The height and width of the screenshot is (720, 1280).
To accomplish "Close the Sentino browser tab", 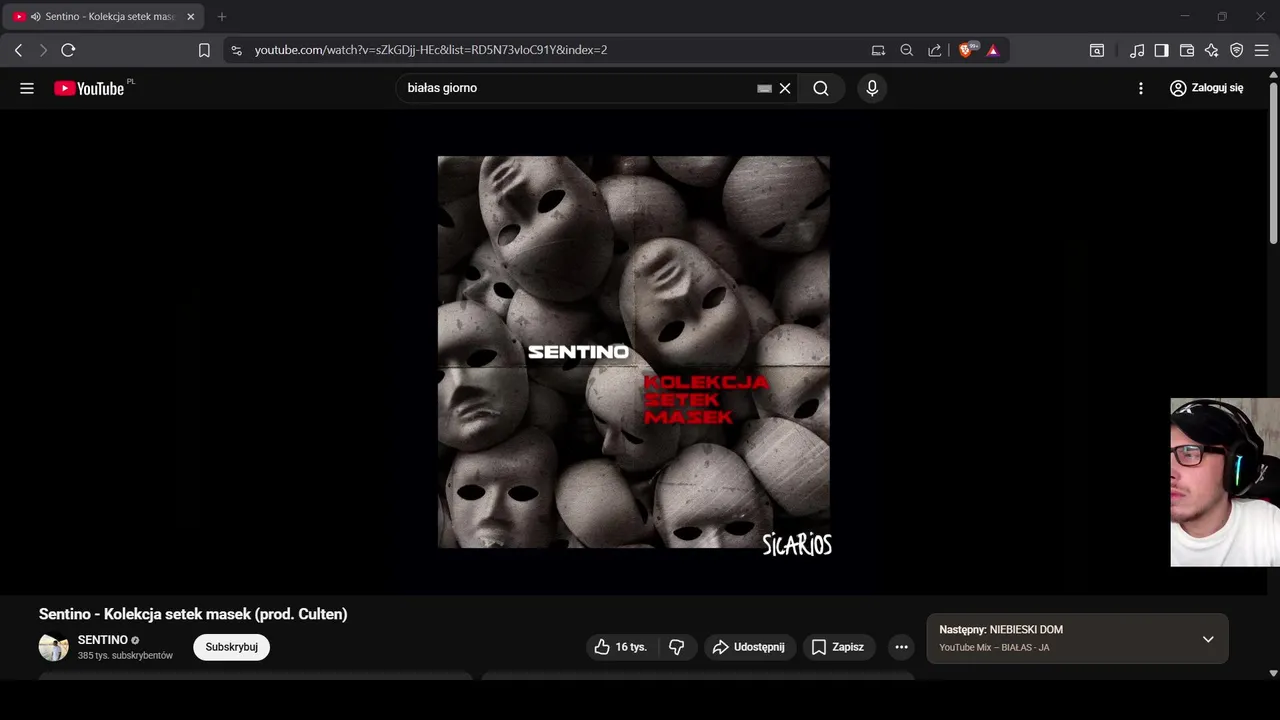I will 191,17.
